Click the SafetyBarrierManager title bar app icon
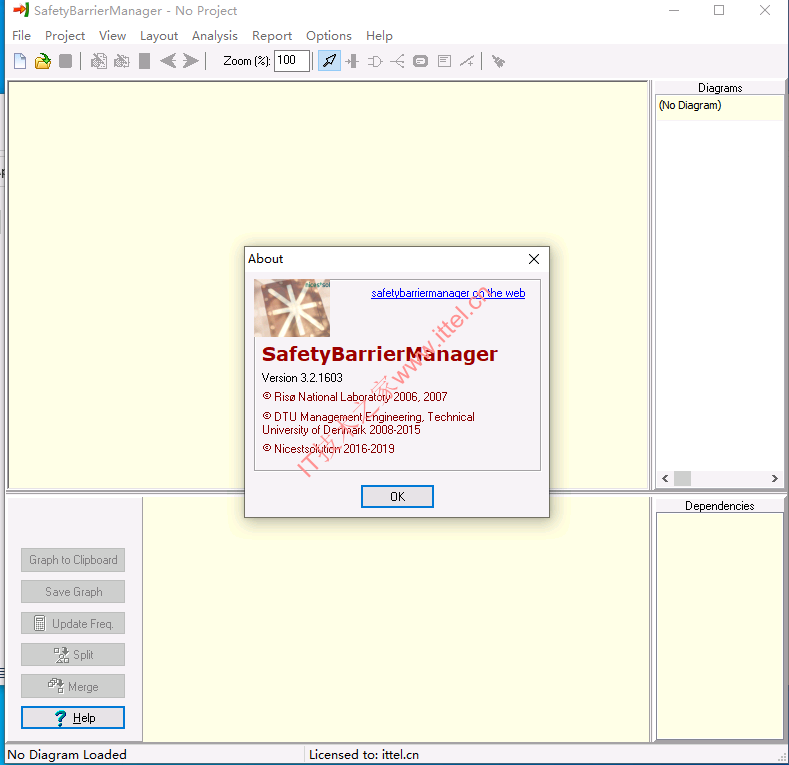The width and height of the screenshot is (789, 765). pos(21,10)
